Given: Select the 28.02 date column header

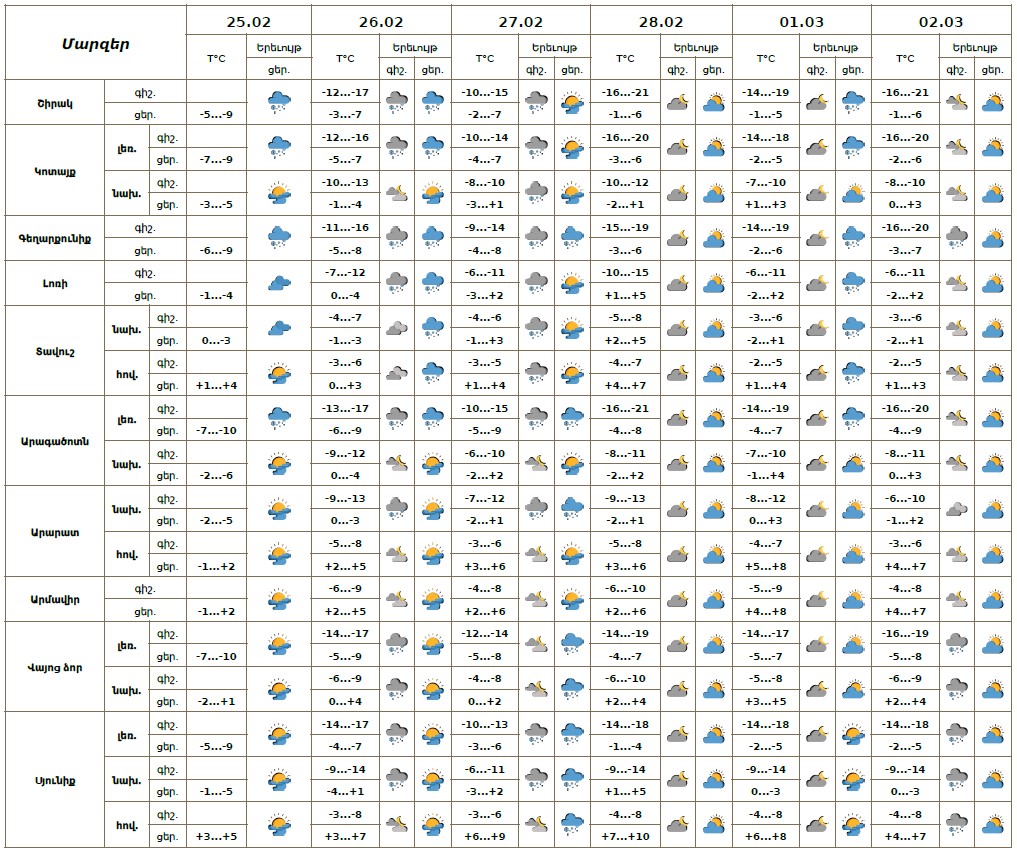Looking at the screenshot, I should [662, 20].
